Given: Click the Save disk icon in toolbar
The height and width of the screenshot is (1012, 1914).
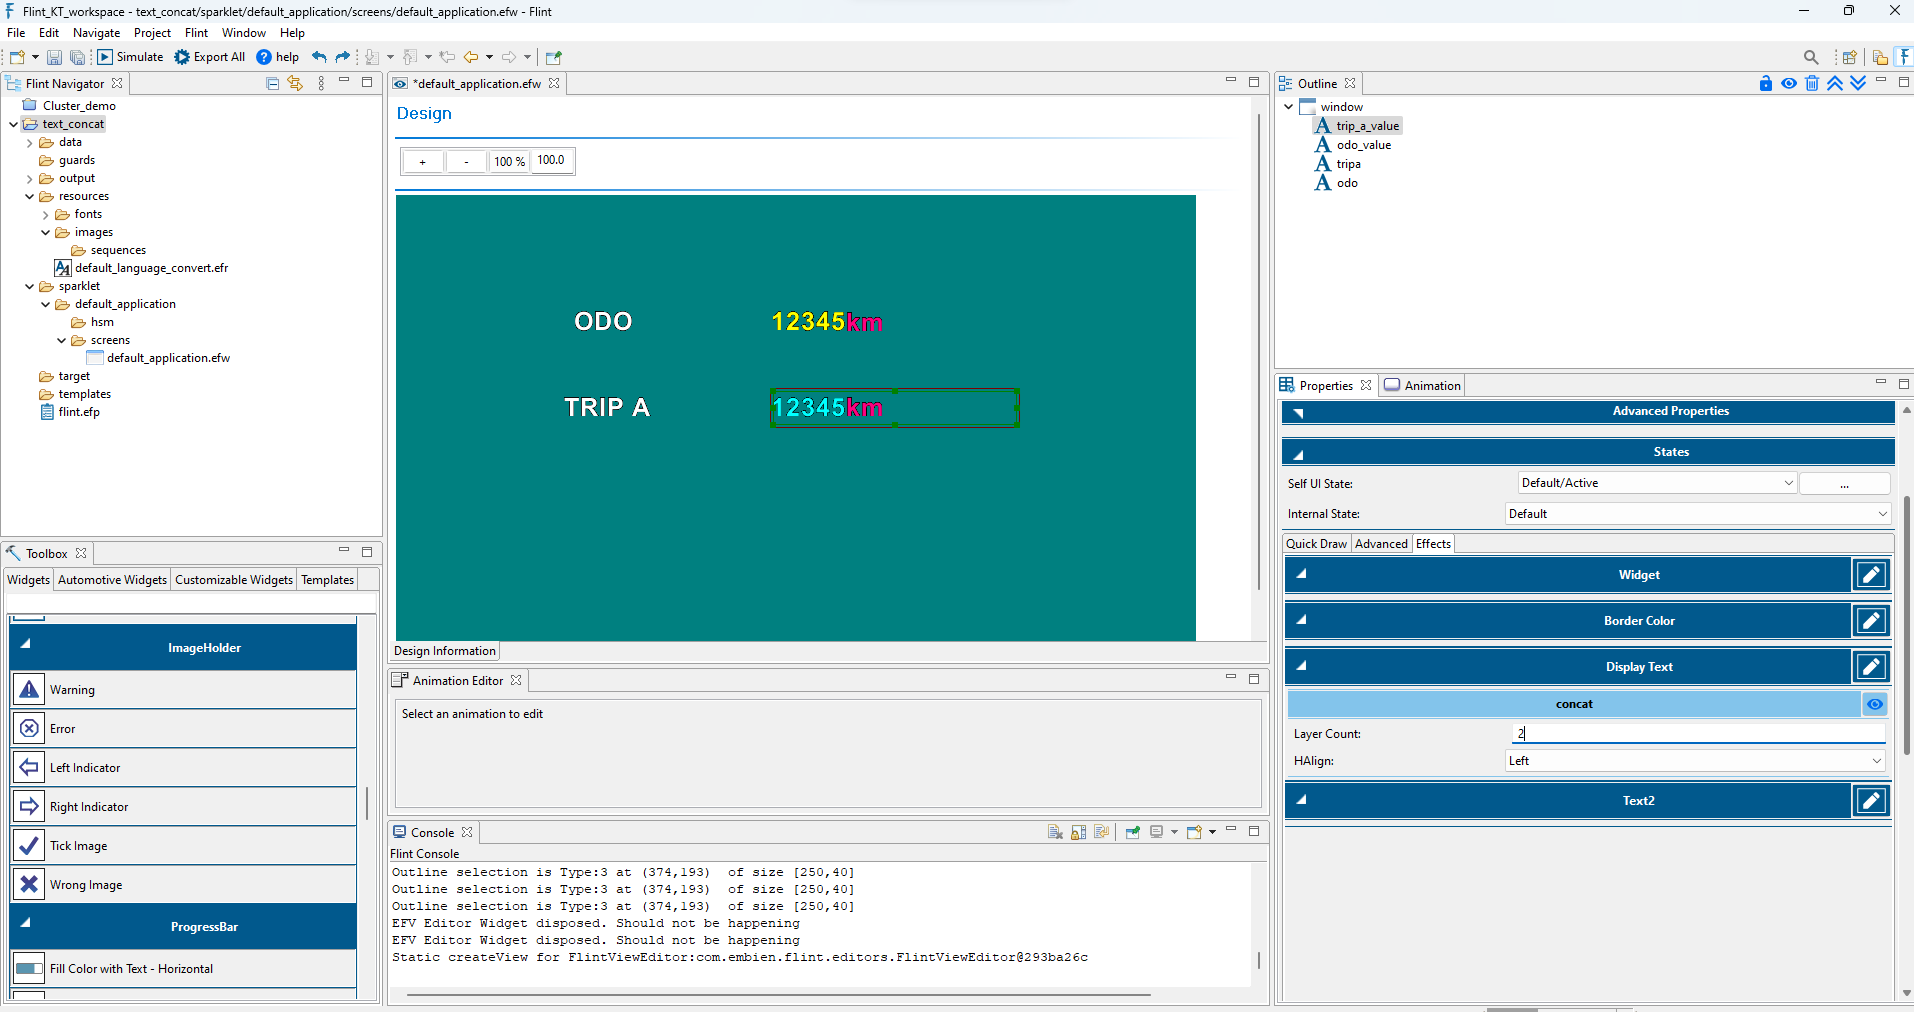Looking at the screenshot, I should point(55,57).
